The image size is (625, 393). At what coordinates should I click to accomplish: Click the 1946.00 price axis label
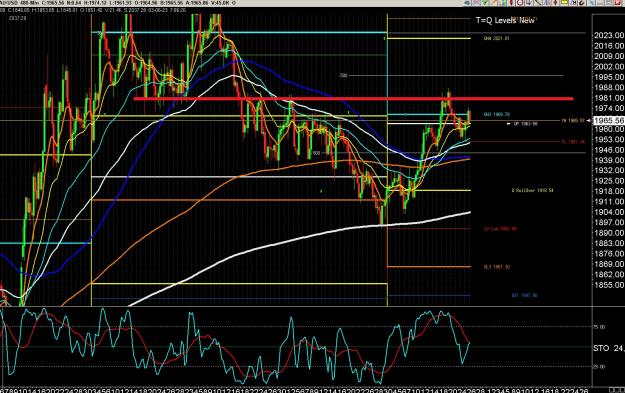click(609, 150)
